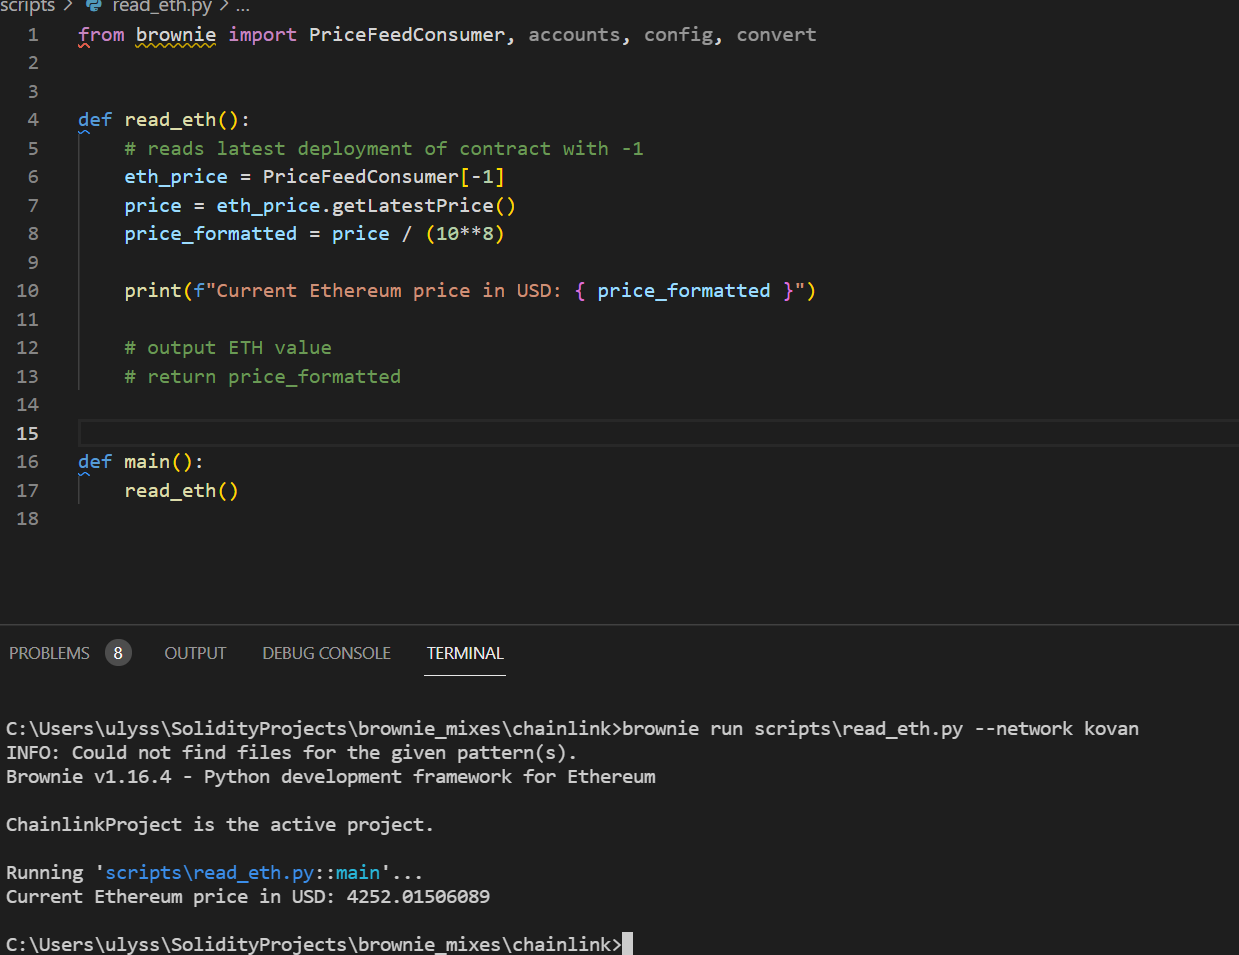Screen dimensions: 1239x955
Task: Click the blue main link in terminal output
Action: [x=358, y=872]
